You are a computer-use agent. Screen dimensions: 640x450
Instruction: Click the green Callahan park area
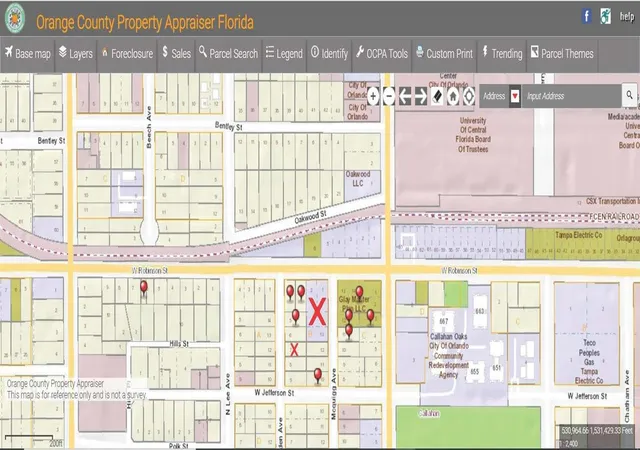[x=468, y=427]
